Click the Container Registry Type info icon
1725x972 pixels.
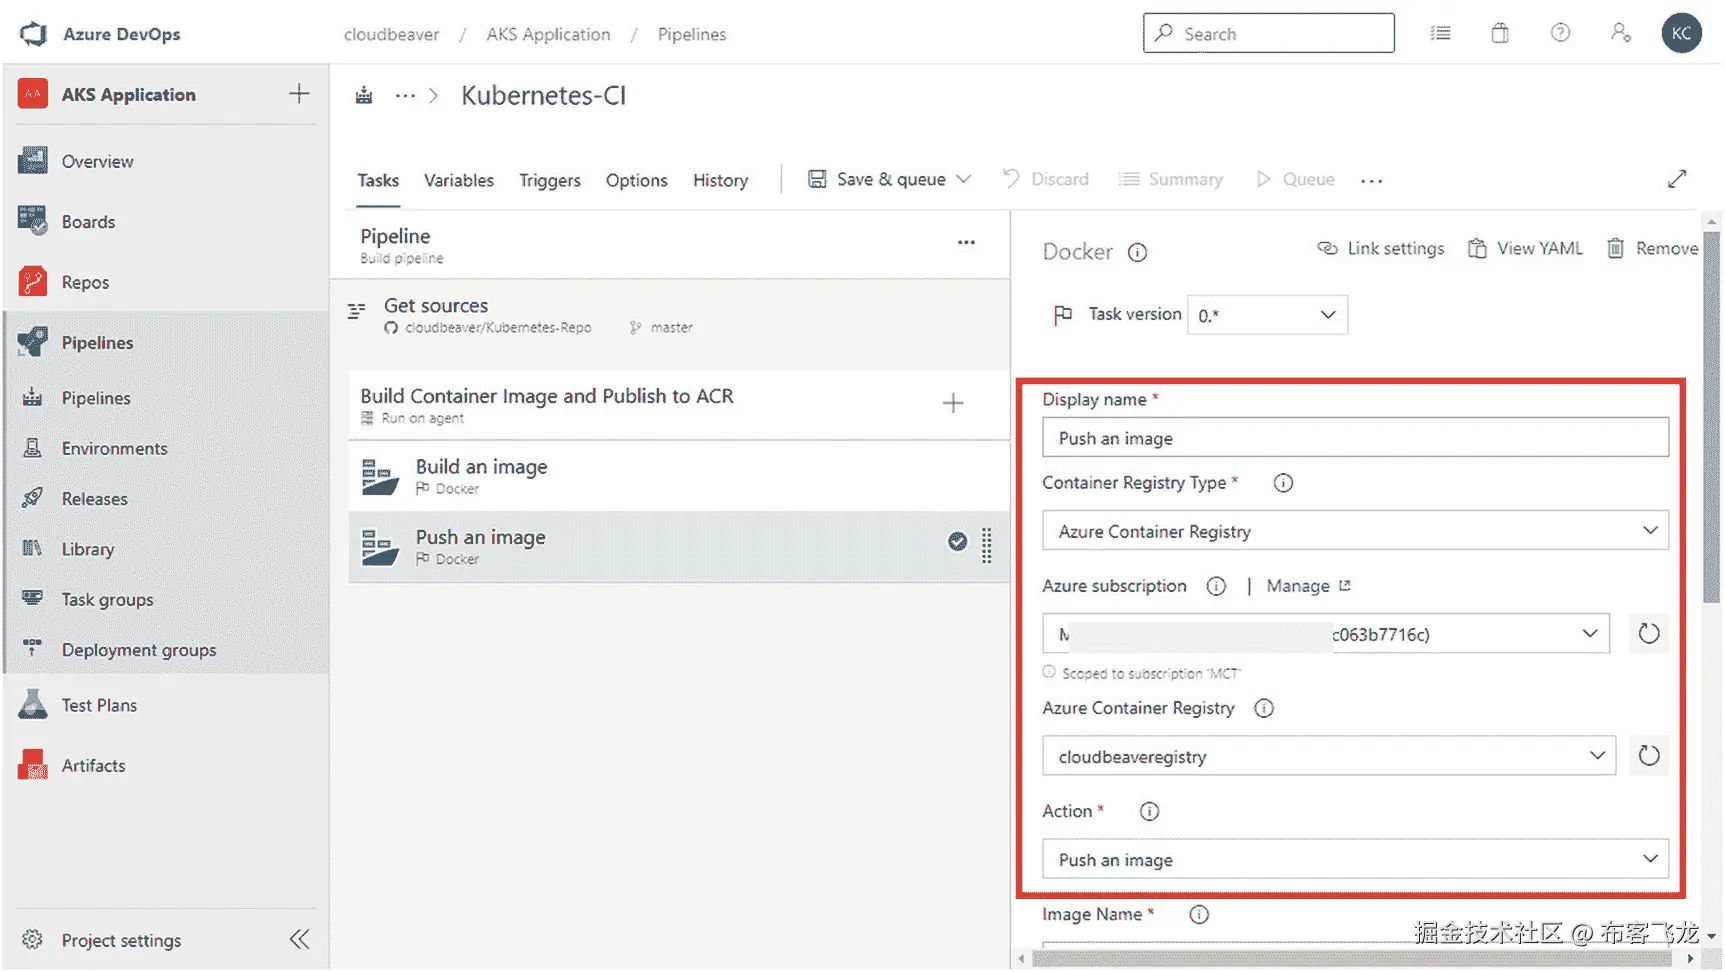pos(1282,484)
